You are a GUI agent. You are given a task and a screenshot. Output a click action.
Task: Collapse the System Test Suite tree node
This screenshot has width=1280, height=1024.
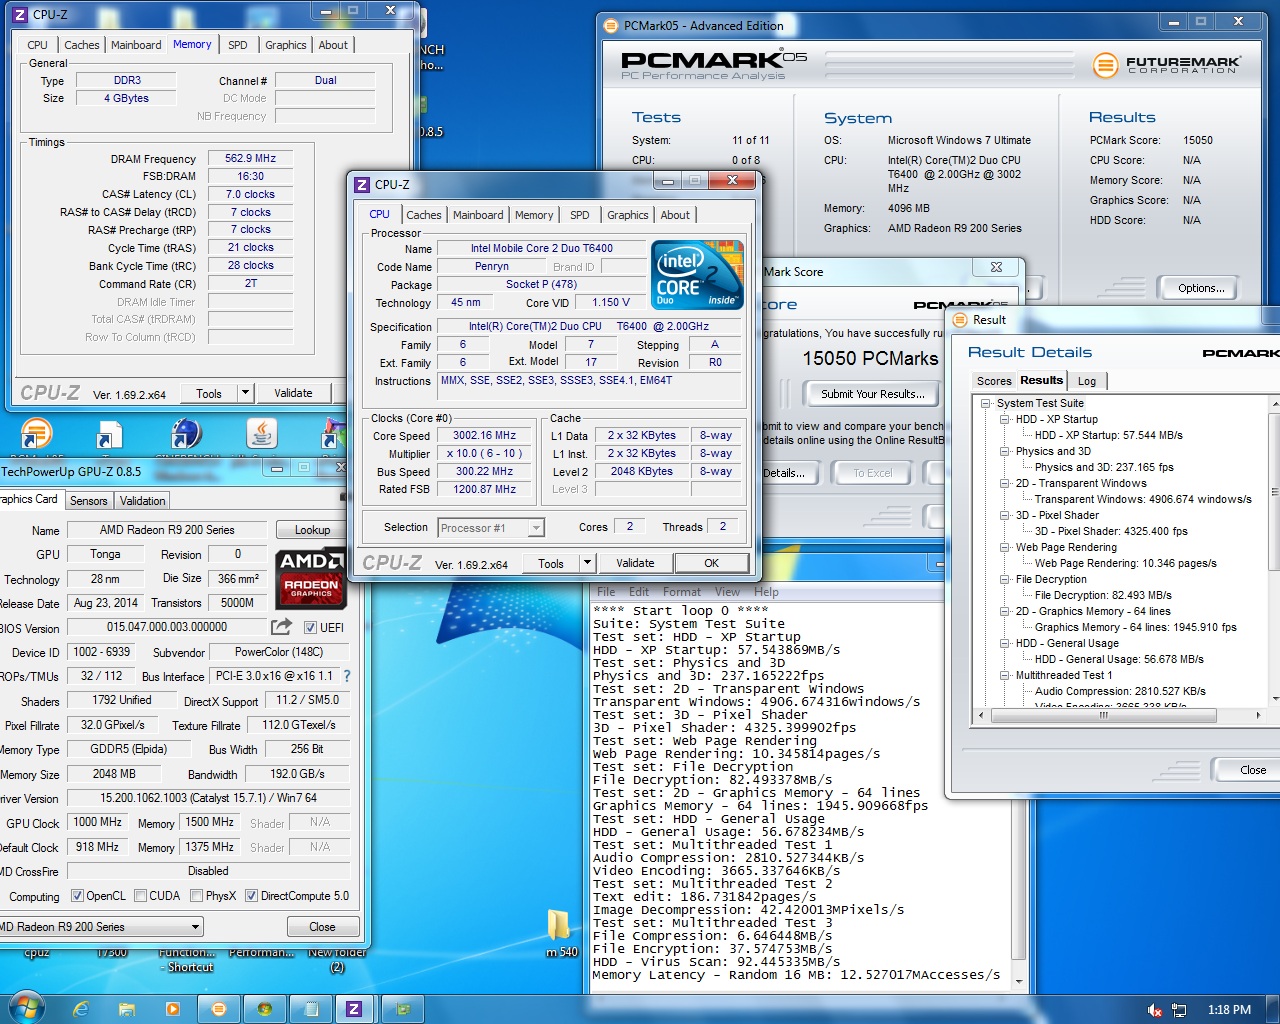986,403
